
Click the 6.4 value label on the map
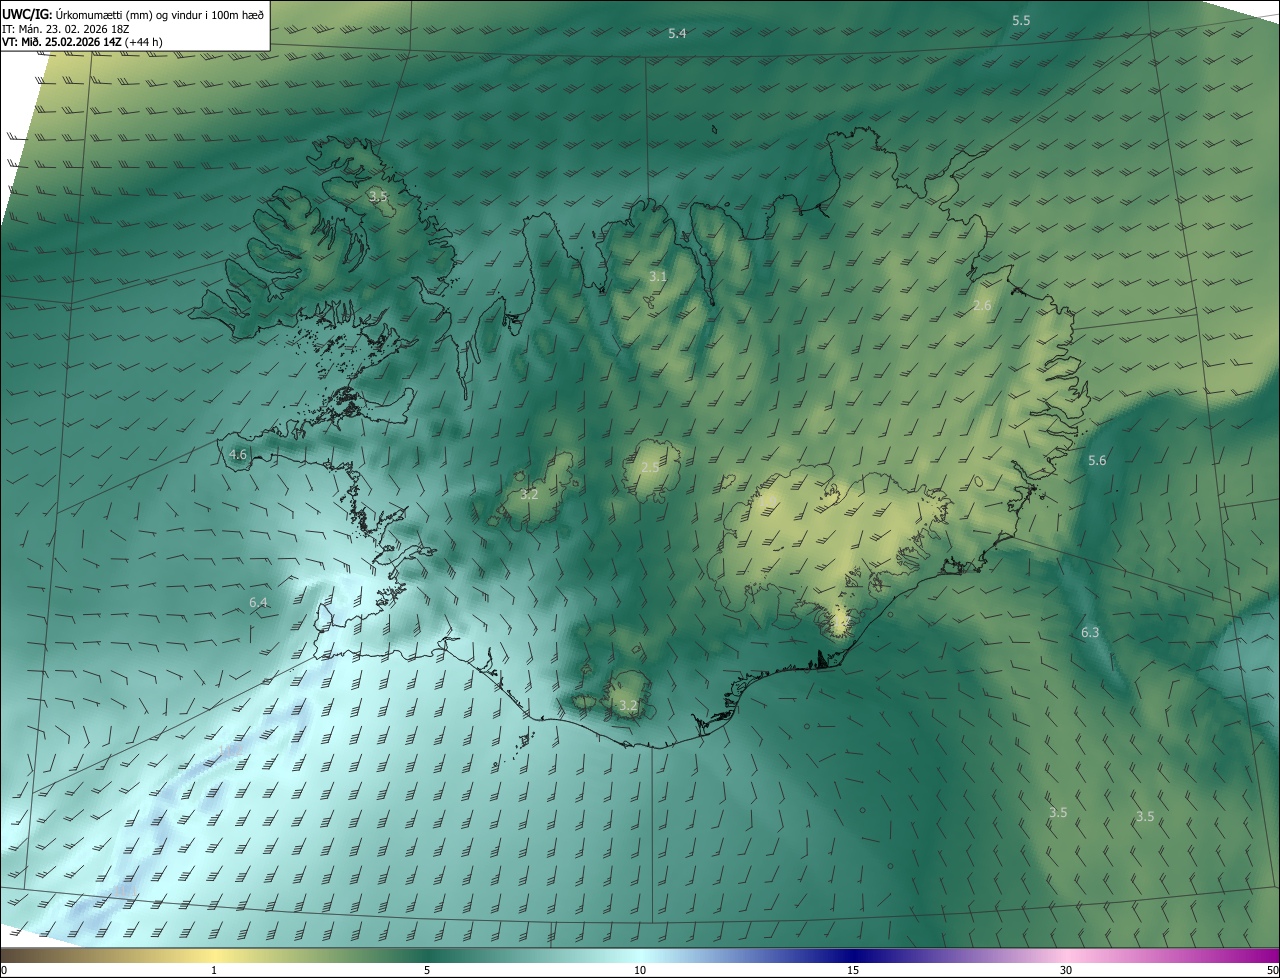coord(258,602)
